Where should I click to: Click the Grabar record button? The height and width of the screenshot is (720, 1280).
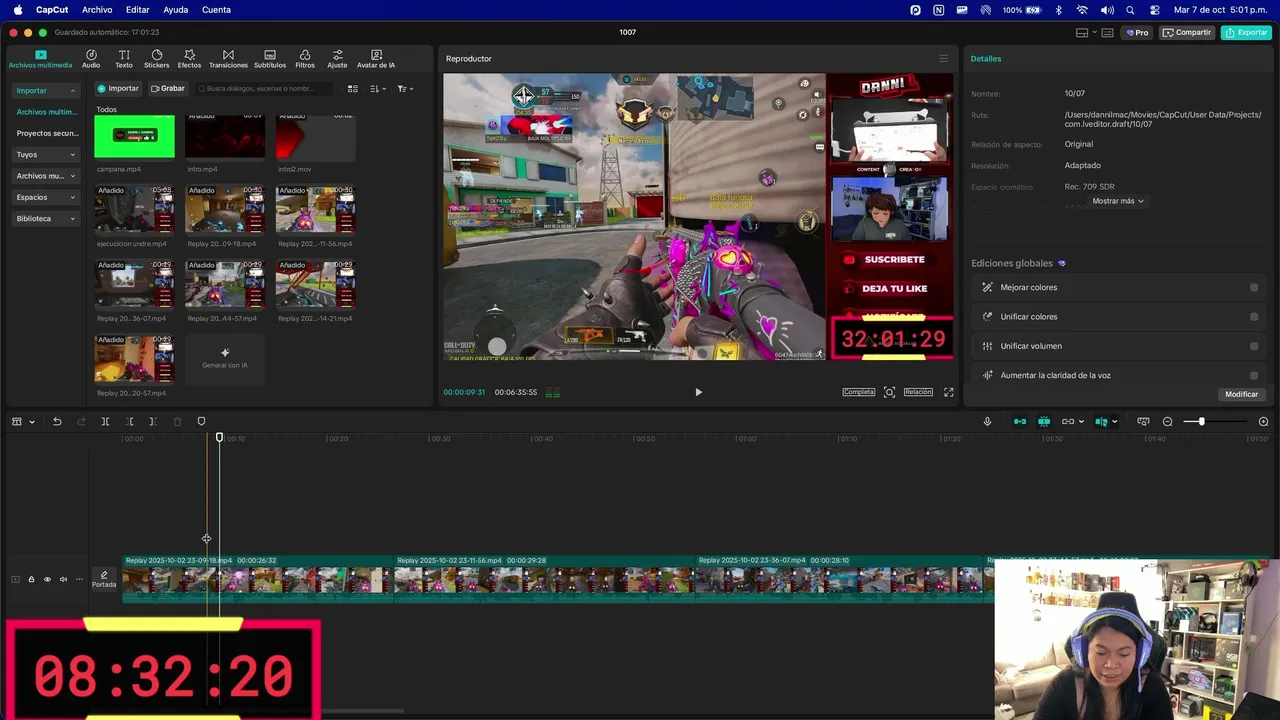[168, 88]
